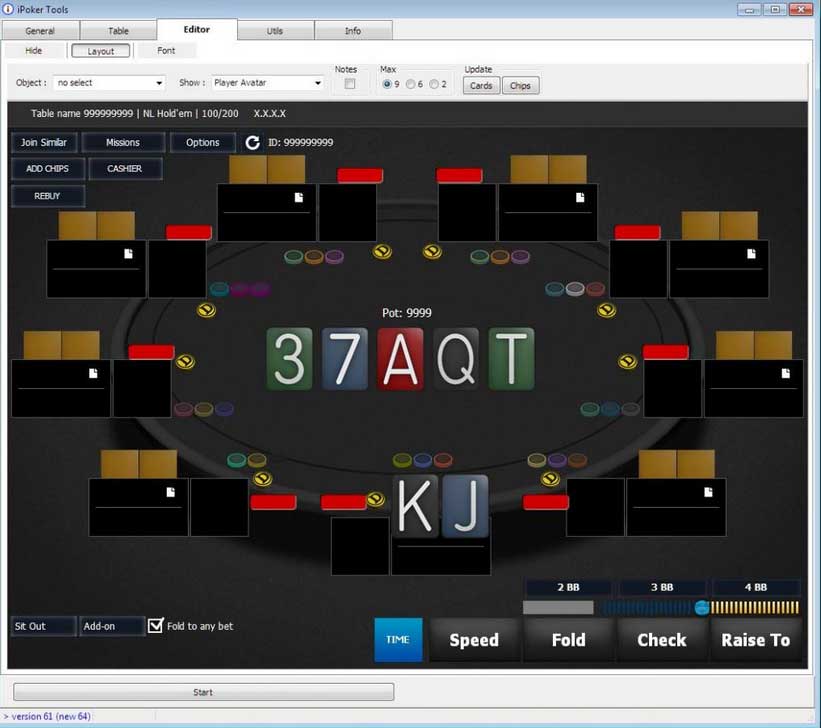Click the blue TIME timebank icon

click(399, 639)
